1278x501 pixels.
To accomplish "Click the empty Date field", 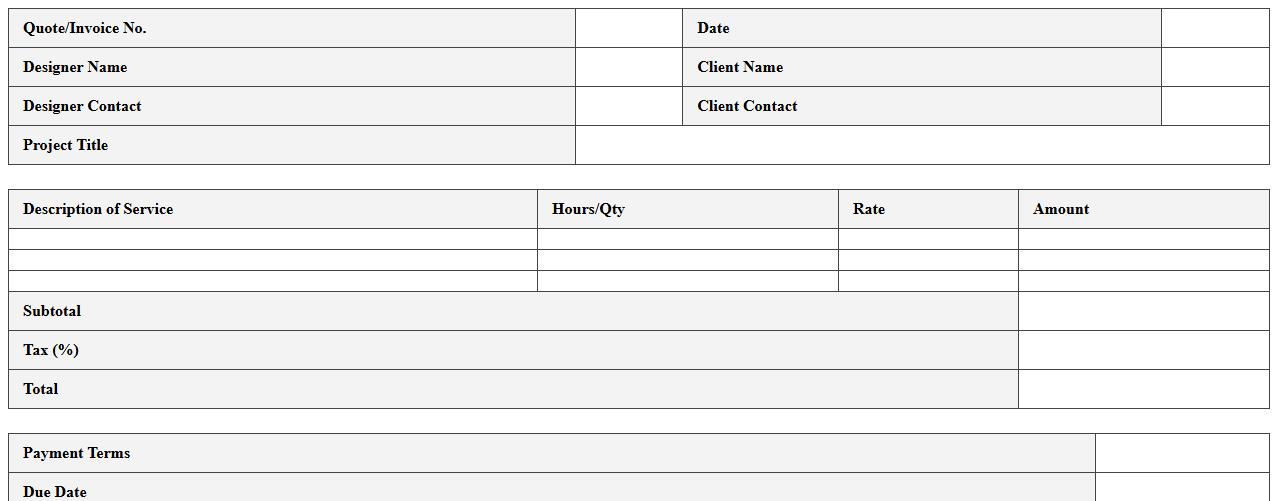I will pyautogui.click(x=1214, y=28).
